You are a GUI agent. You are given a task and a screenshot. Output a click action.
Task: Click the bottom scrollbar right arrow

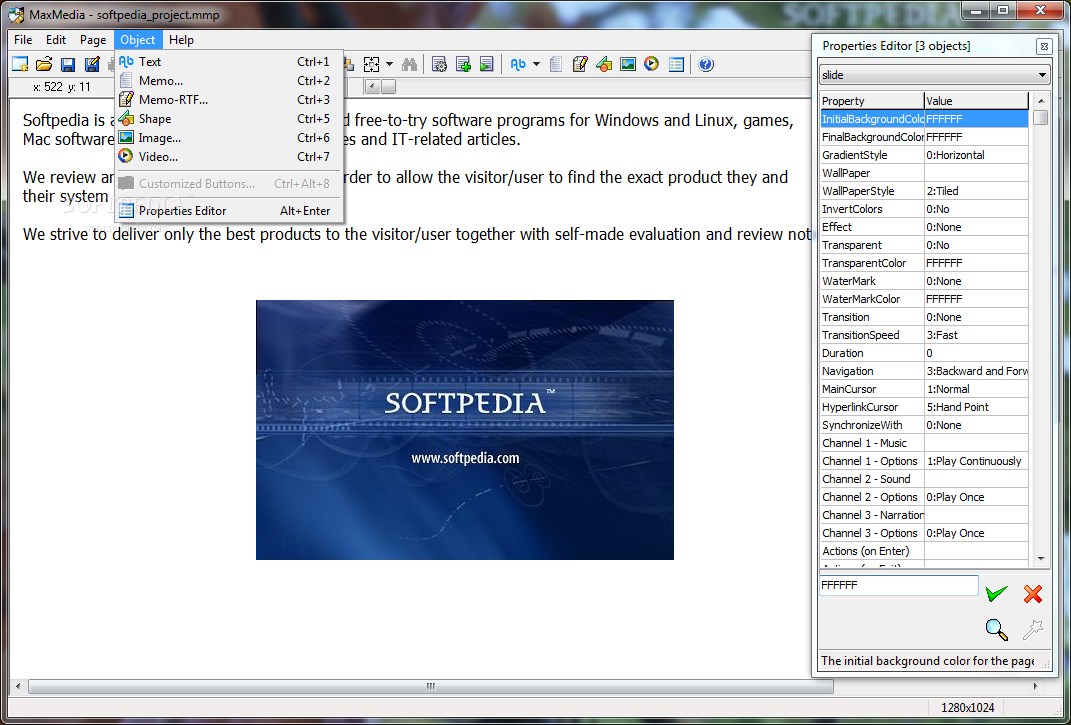tap(1035, 686)
